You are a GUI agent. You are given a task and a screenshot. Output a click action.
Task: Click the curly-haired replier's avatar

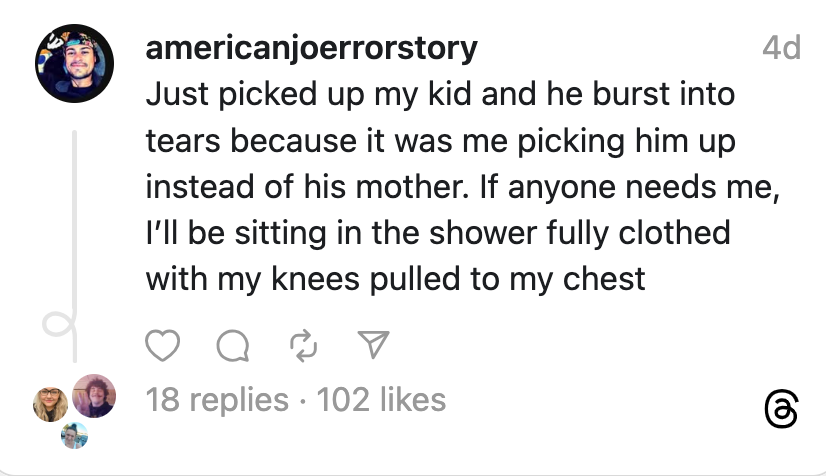click(94, 394)
